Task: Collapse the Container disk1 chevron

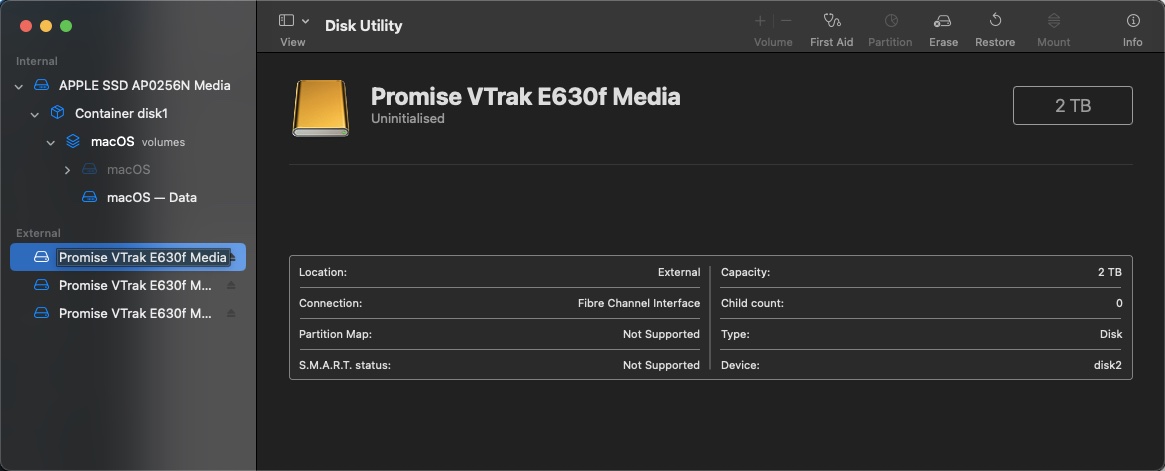Action: [34, 114]
